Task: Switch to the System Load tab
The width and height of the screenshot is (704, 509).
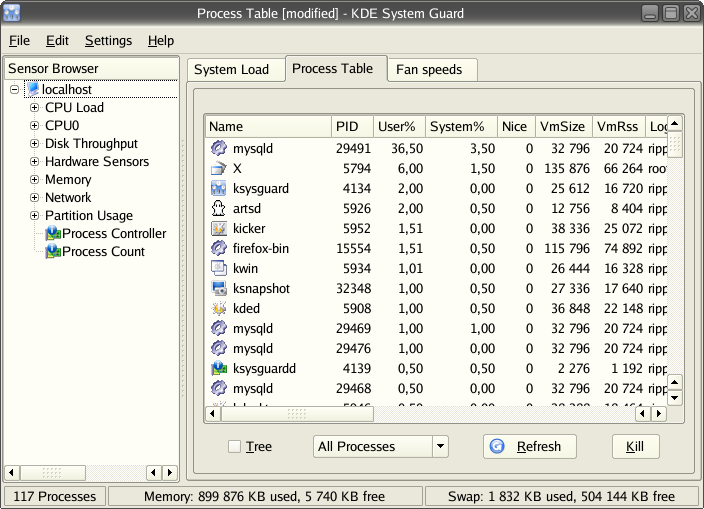Action: [x=231, y=69]
